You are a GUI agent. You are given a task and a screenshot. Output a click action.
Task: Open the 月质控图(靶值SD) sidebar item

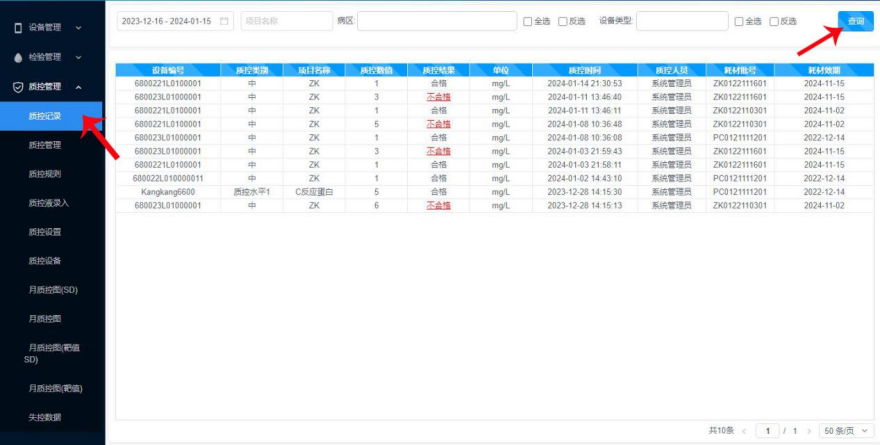click(52, 354)
